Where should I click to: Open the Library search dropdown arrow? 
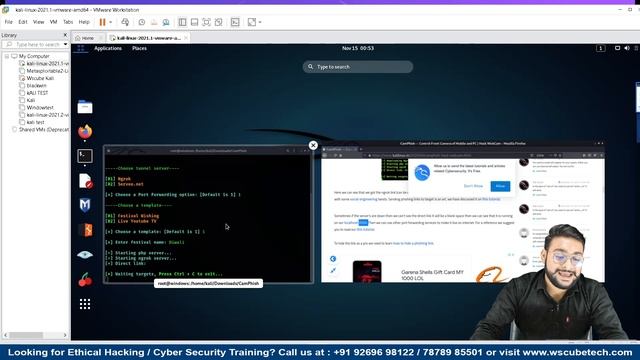(65, 44)
